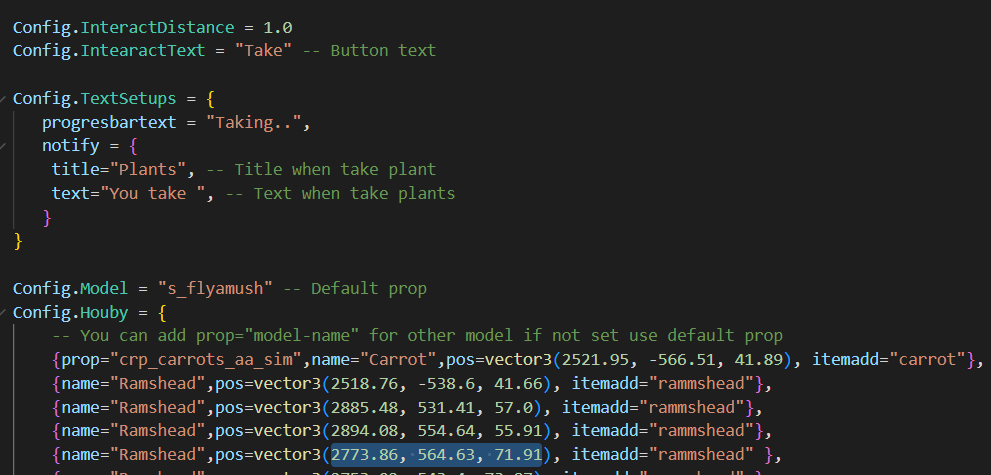Click the comment about adding prop="model-name"
This screenshot has width=991, height=475.
[x=417, y=335]
